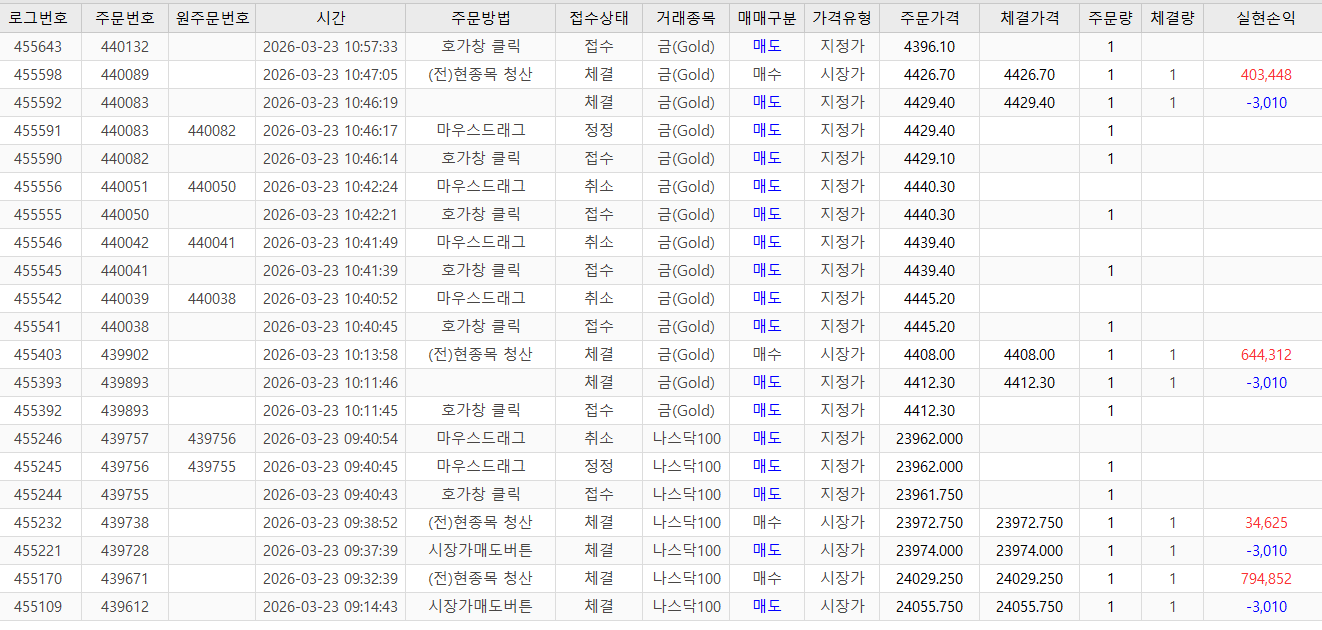Select order price 4396.10

click(x=929, y=47)
